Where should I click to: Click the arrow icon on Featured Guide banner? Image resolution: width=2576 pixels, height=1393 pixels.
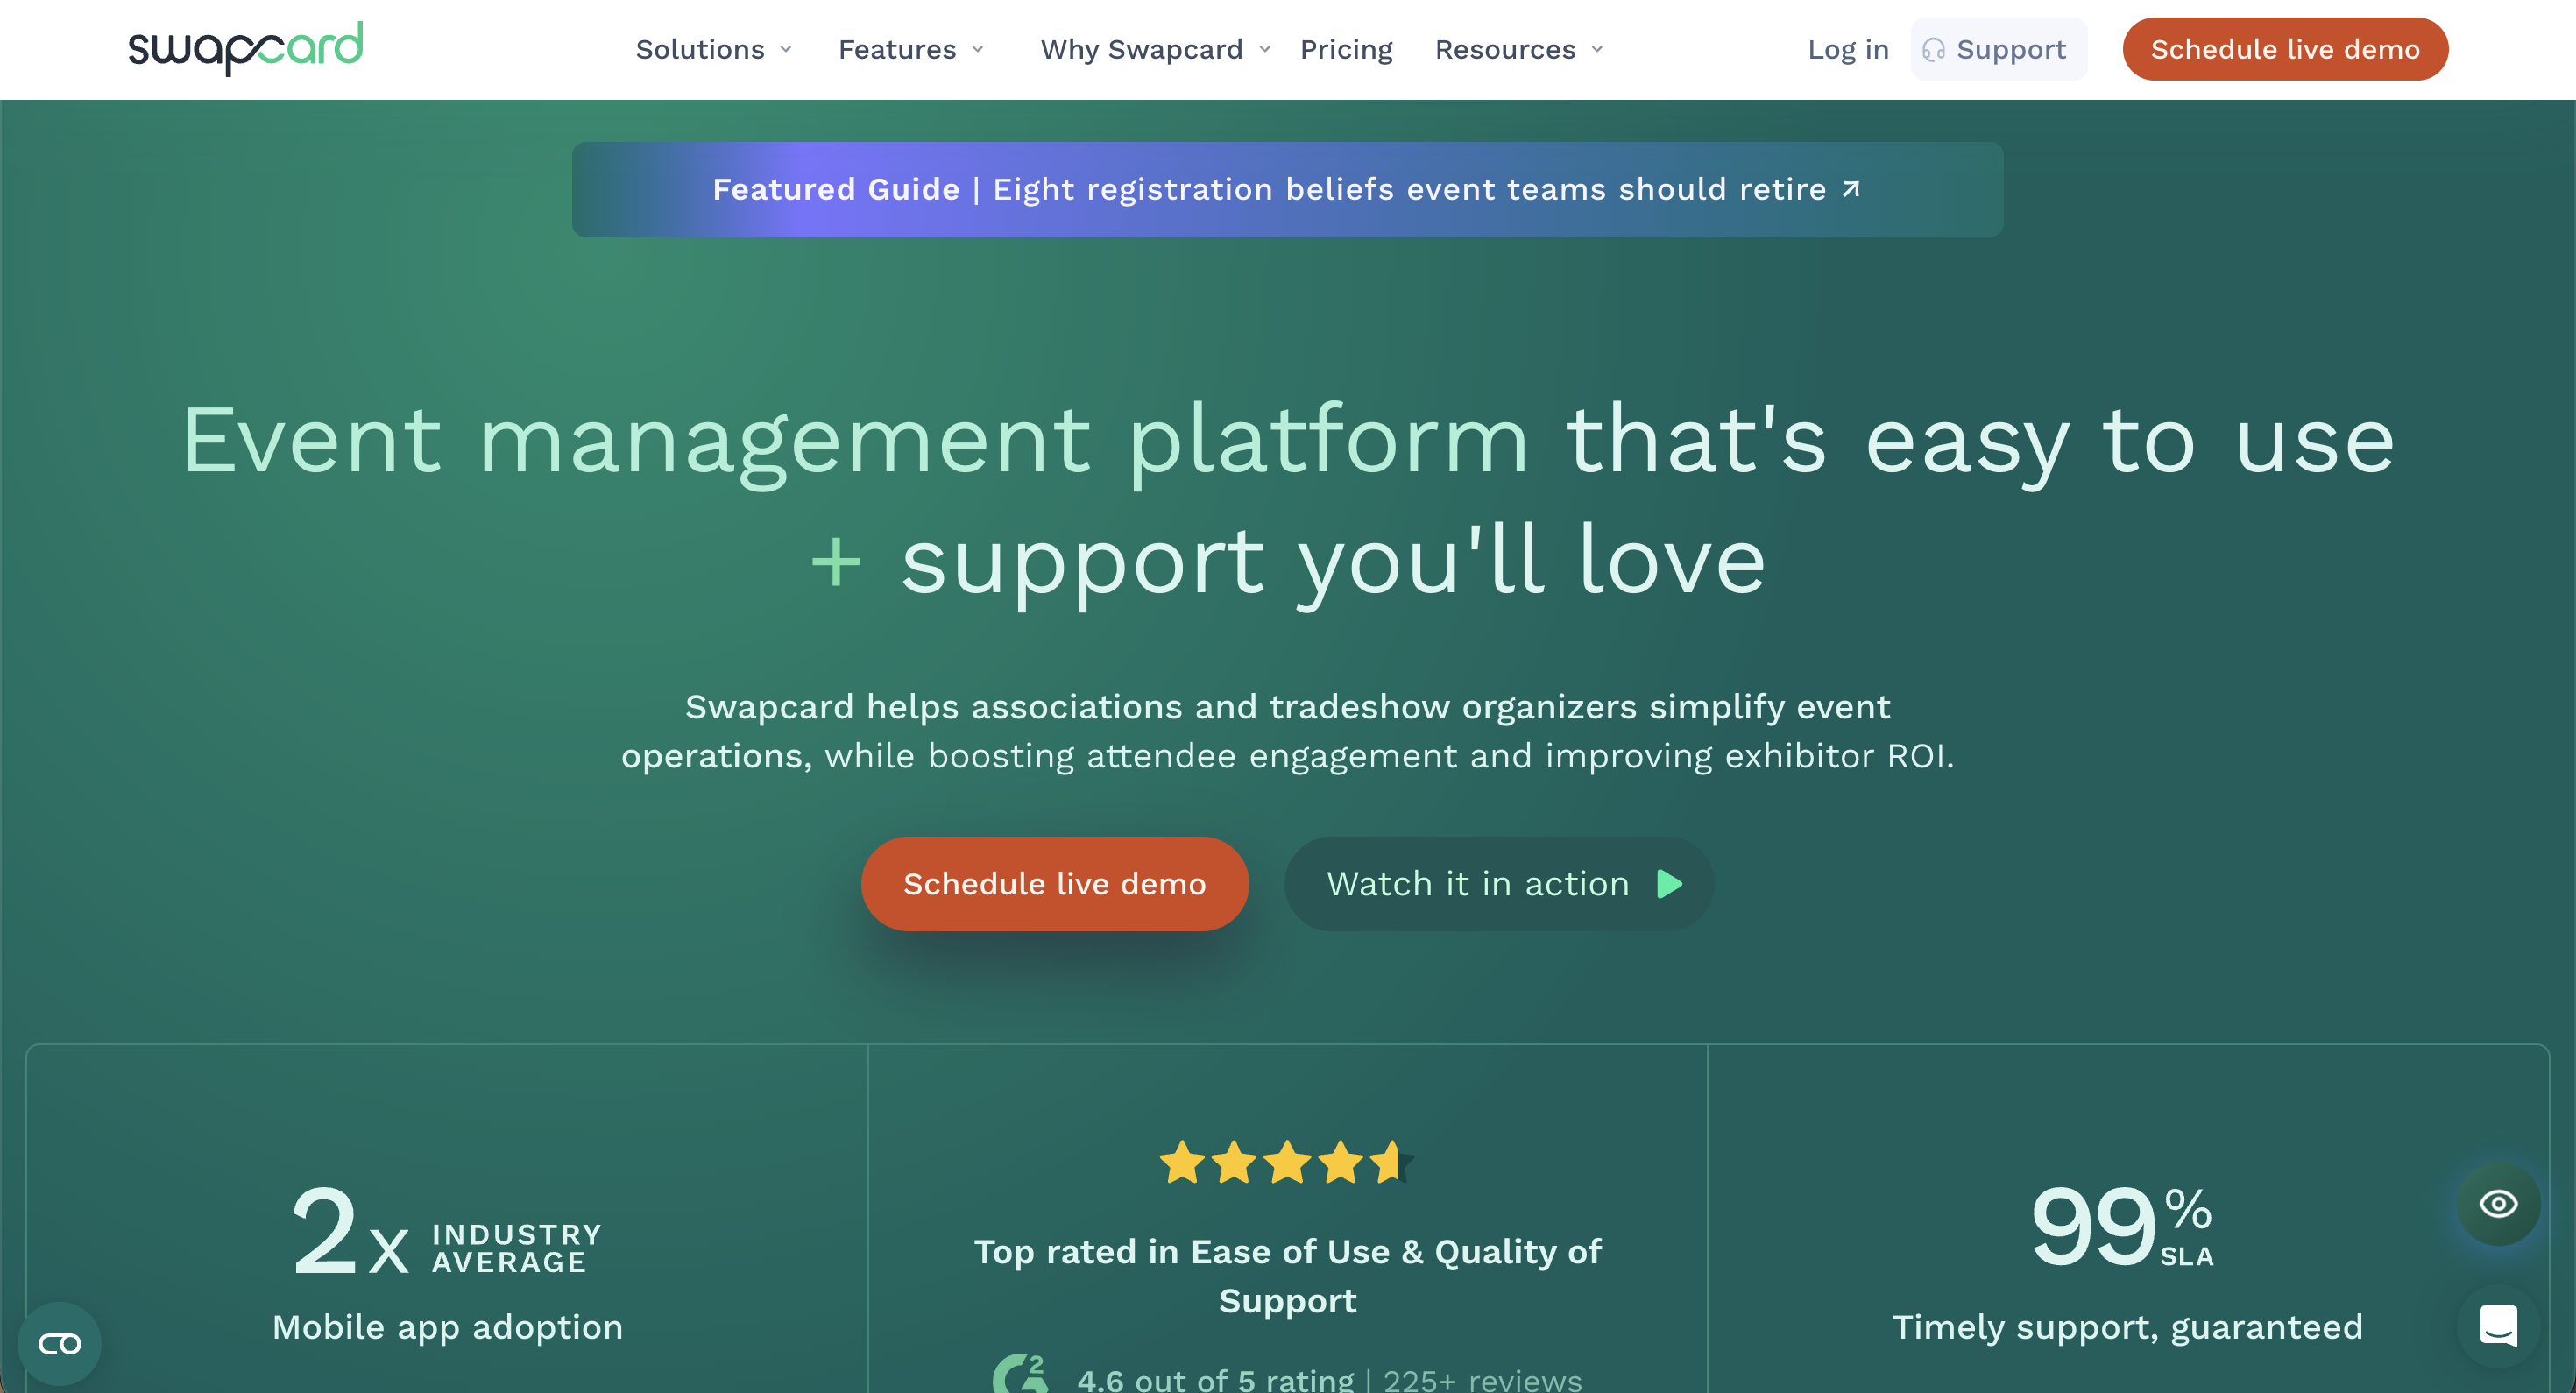(x=1851, y=189)
